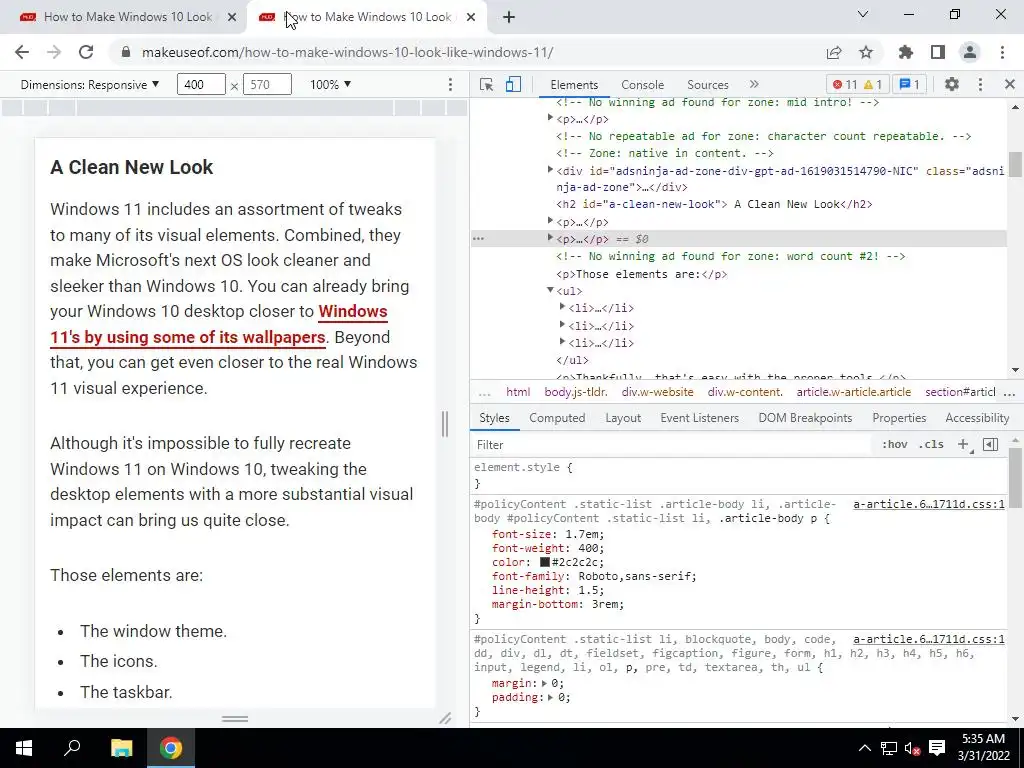Open taskbar search magnifier
The width and height of the screenshot is (1024, 768).
pyautogui.click(x=72, y=748)
